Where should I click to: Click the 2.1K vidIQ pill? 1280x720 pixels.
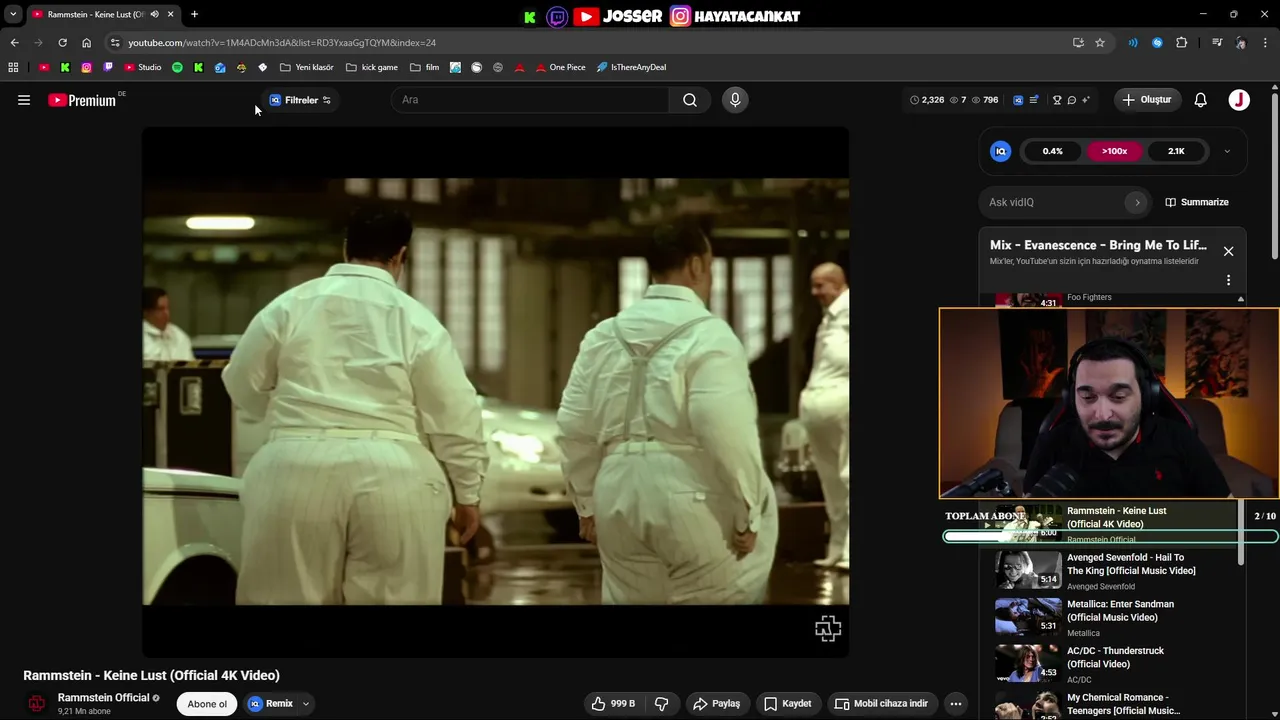pos(1176,152)
